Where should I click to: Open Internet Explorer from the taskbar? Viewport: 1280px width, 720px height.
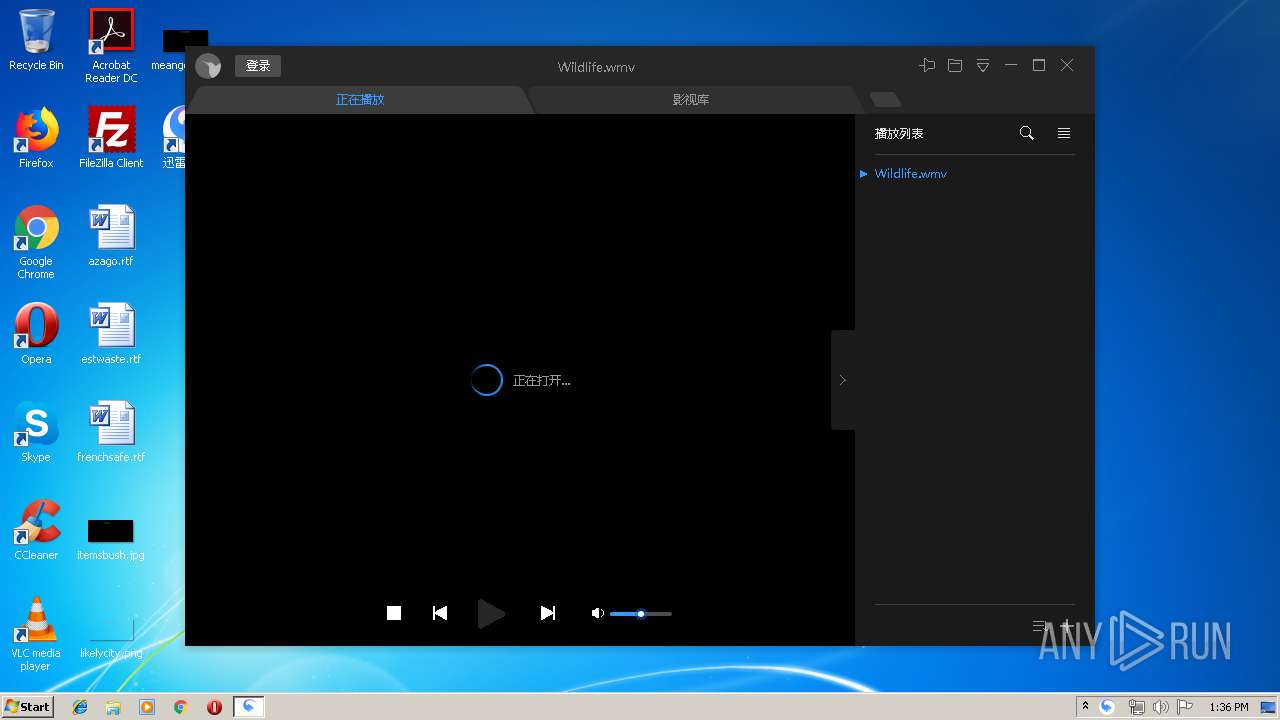pos(80,707)
